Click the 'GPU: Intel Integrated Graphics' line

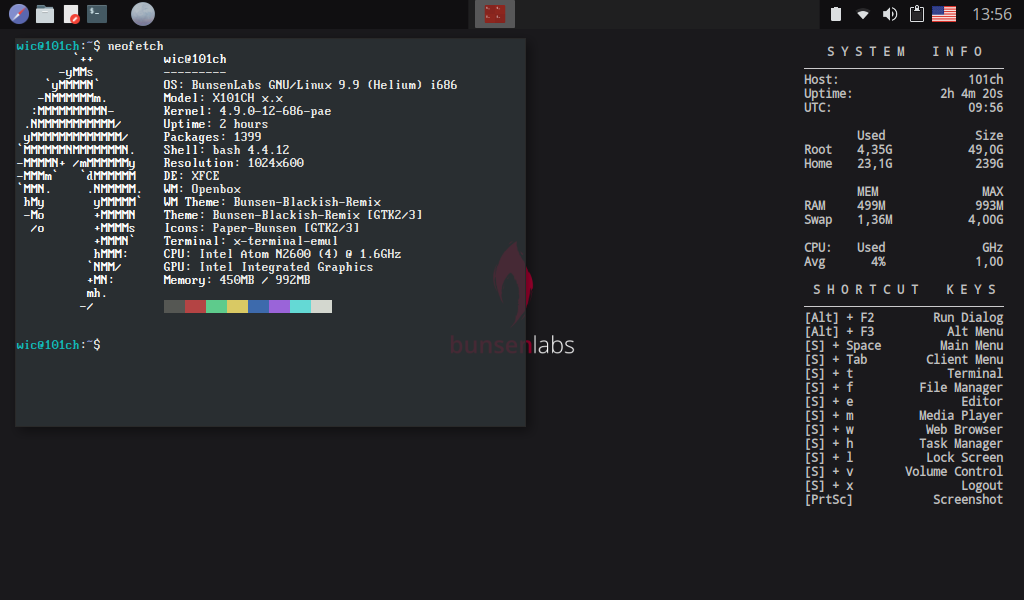268,267
